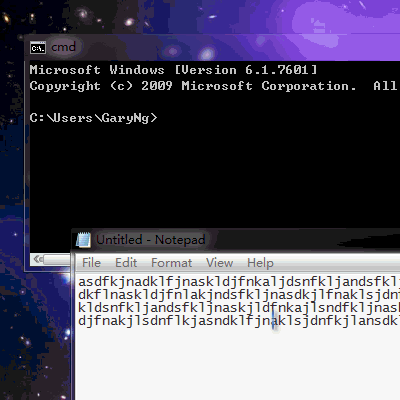Open the File menu in Notepad
The height and width of the screenshot is (400, 400).
click(91, 263)
